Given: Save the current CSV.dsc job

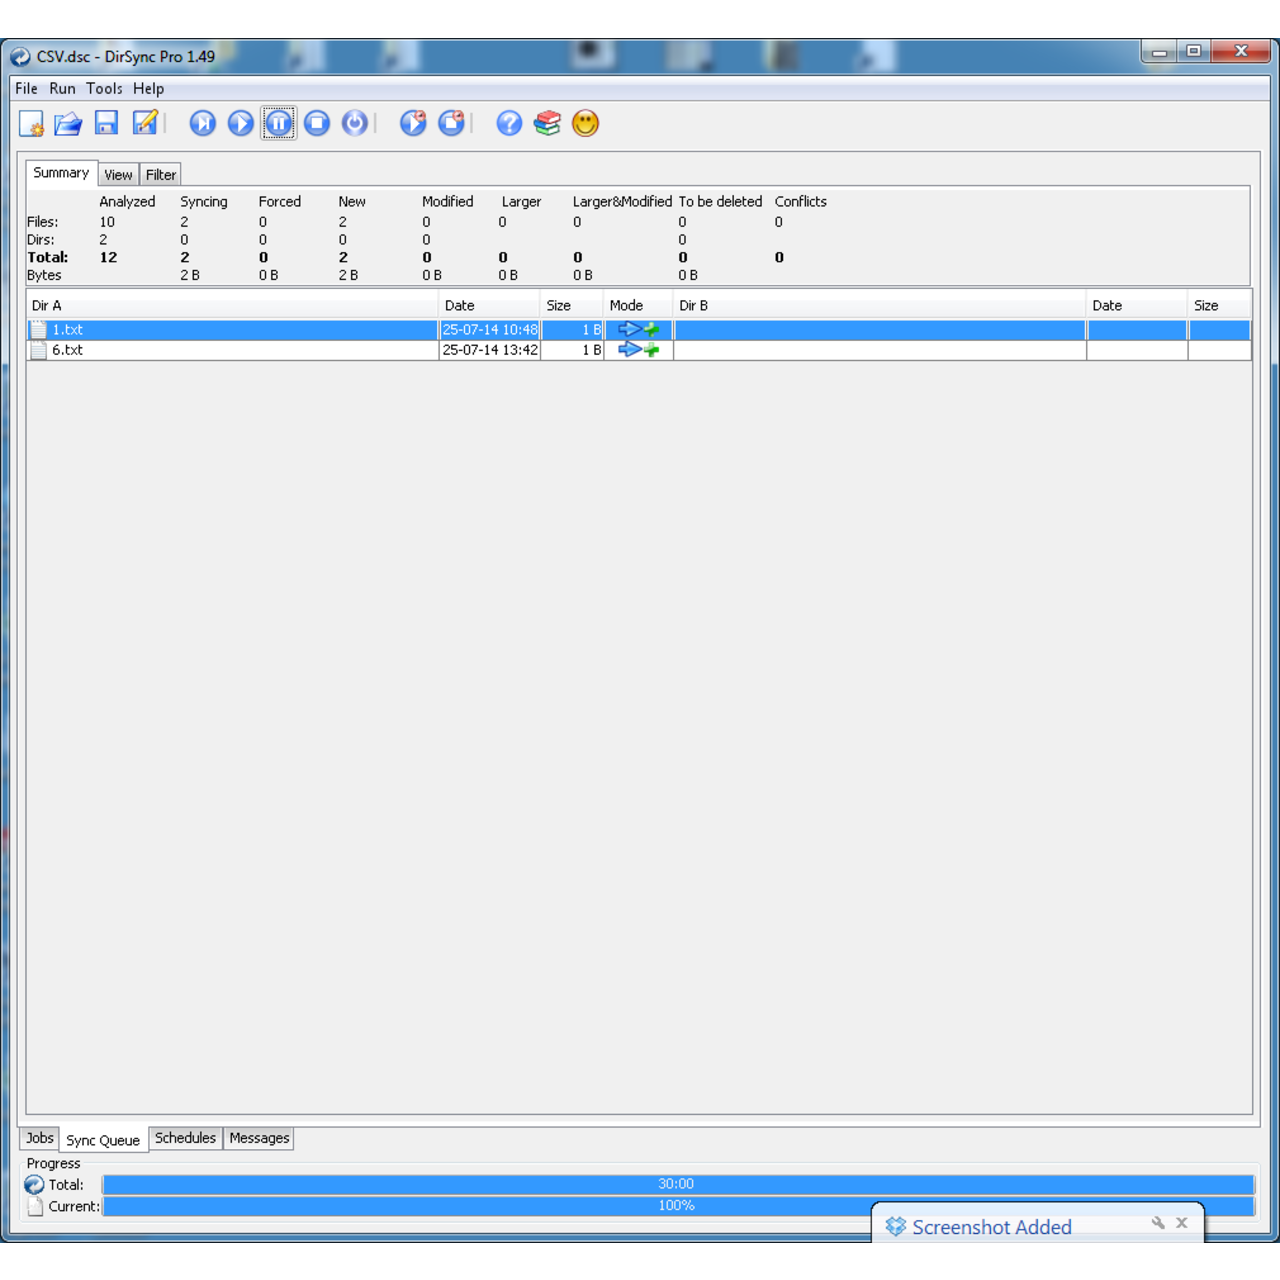Looking at the screenshot, I should point(105,123).
